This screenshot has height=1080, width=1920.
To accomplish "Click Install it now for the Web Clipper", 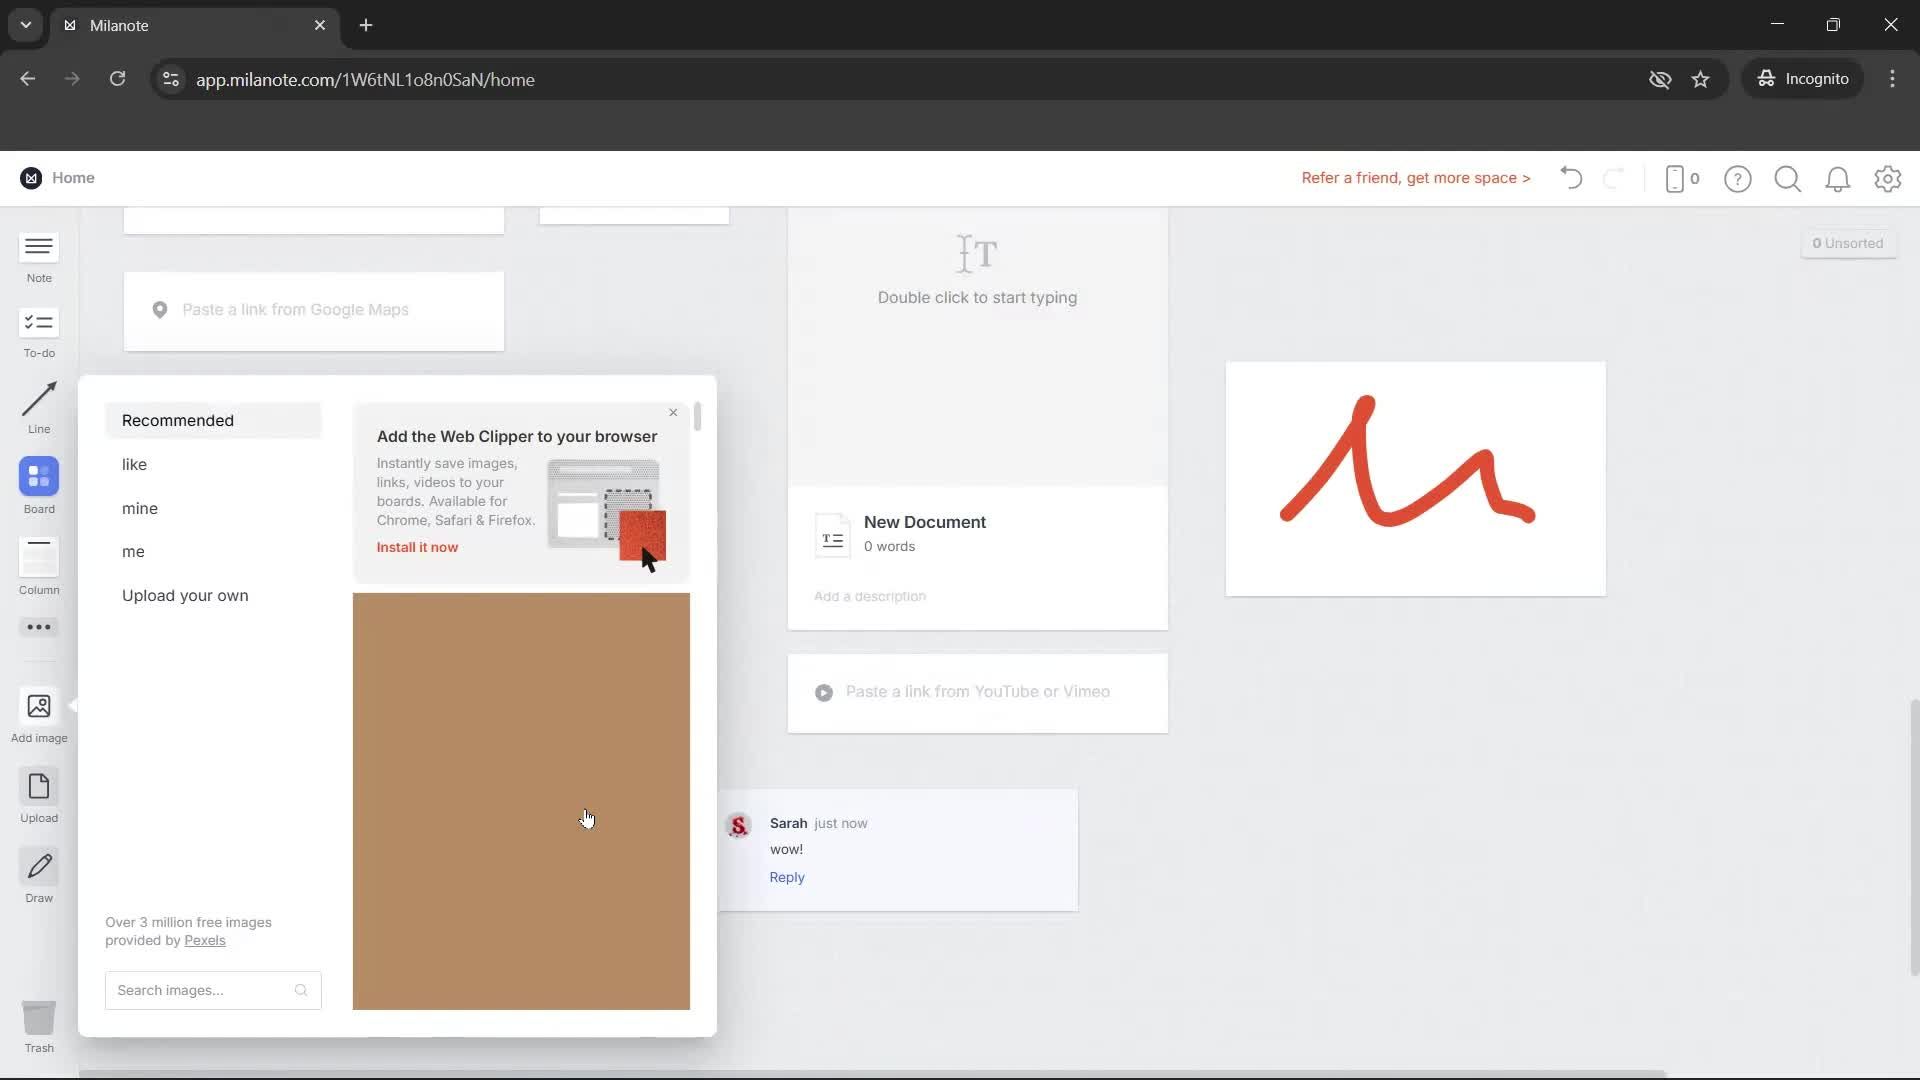I will [x=417, y=547].
